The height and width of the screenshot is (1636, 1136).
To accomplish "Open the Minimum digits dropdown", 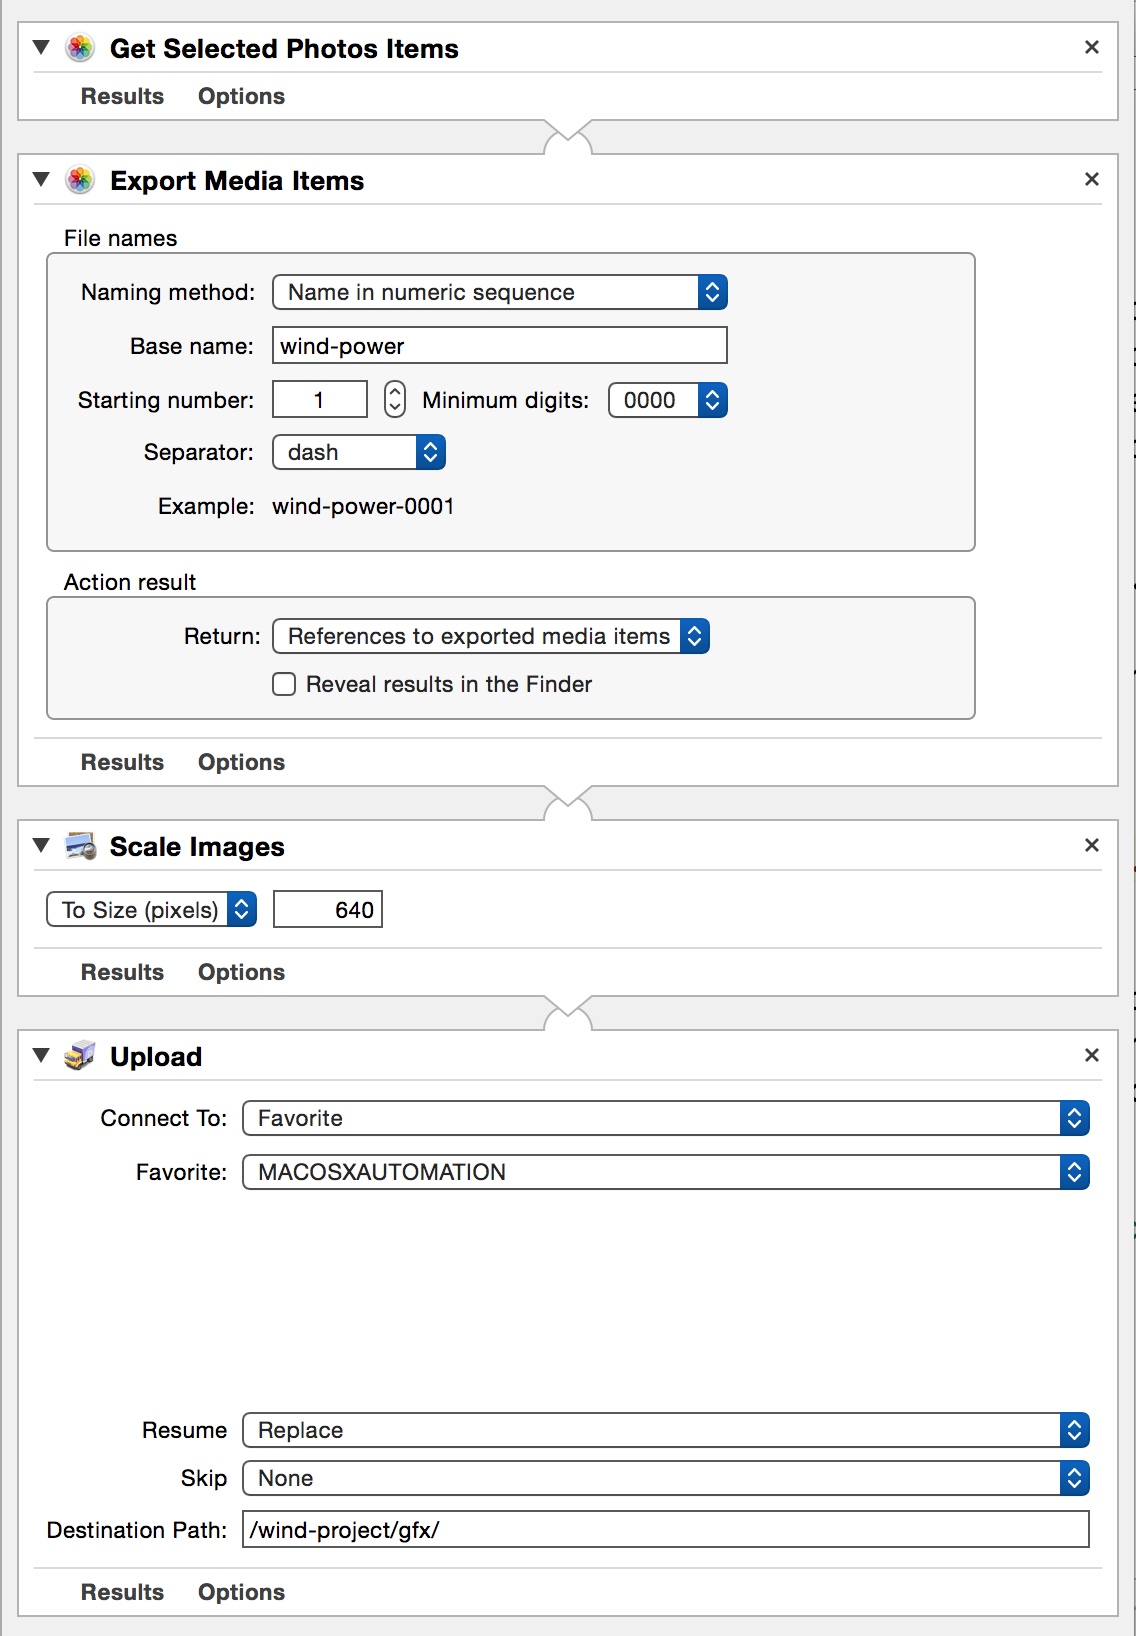I will (x=668, y=400).
